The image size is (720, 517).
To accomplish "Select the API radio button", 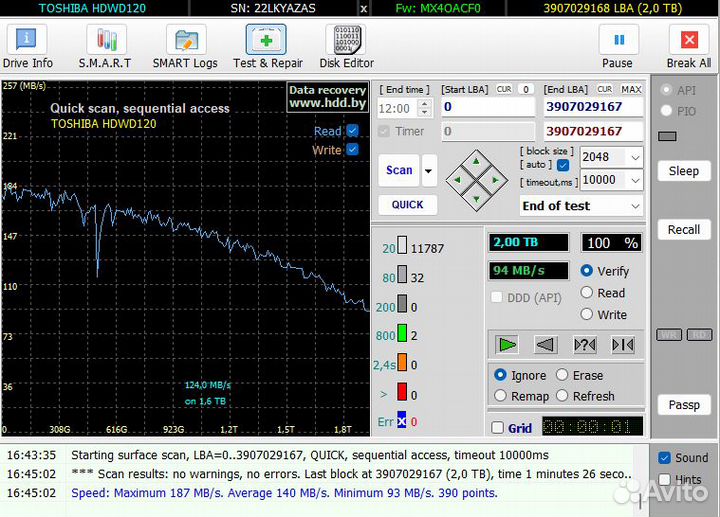I will click(666, 90).
